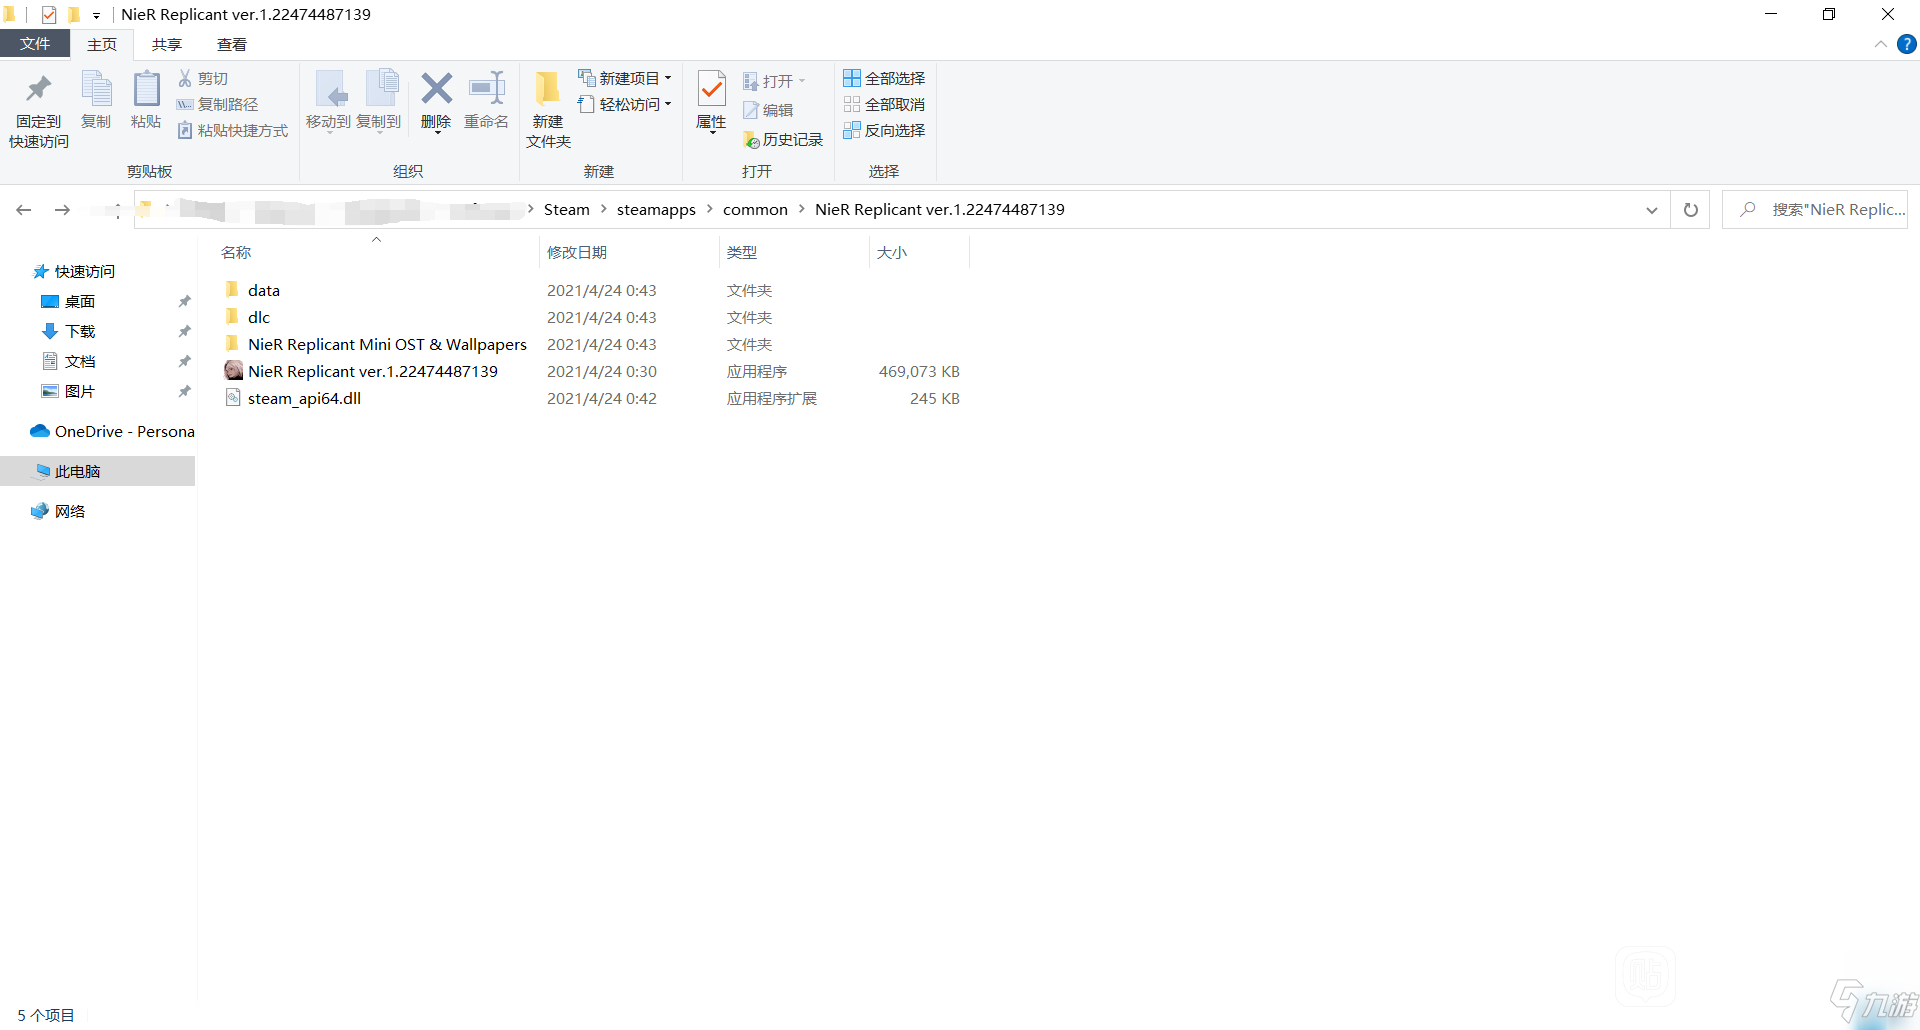
Task: Click the Move to (移动到) icon
Action: (x=329, y=89)
